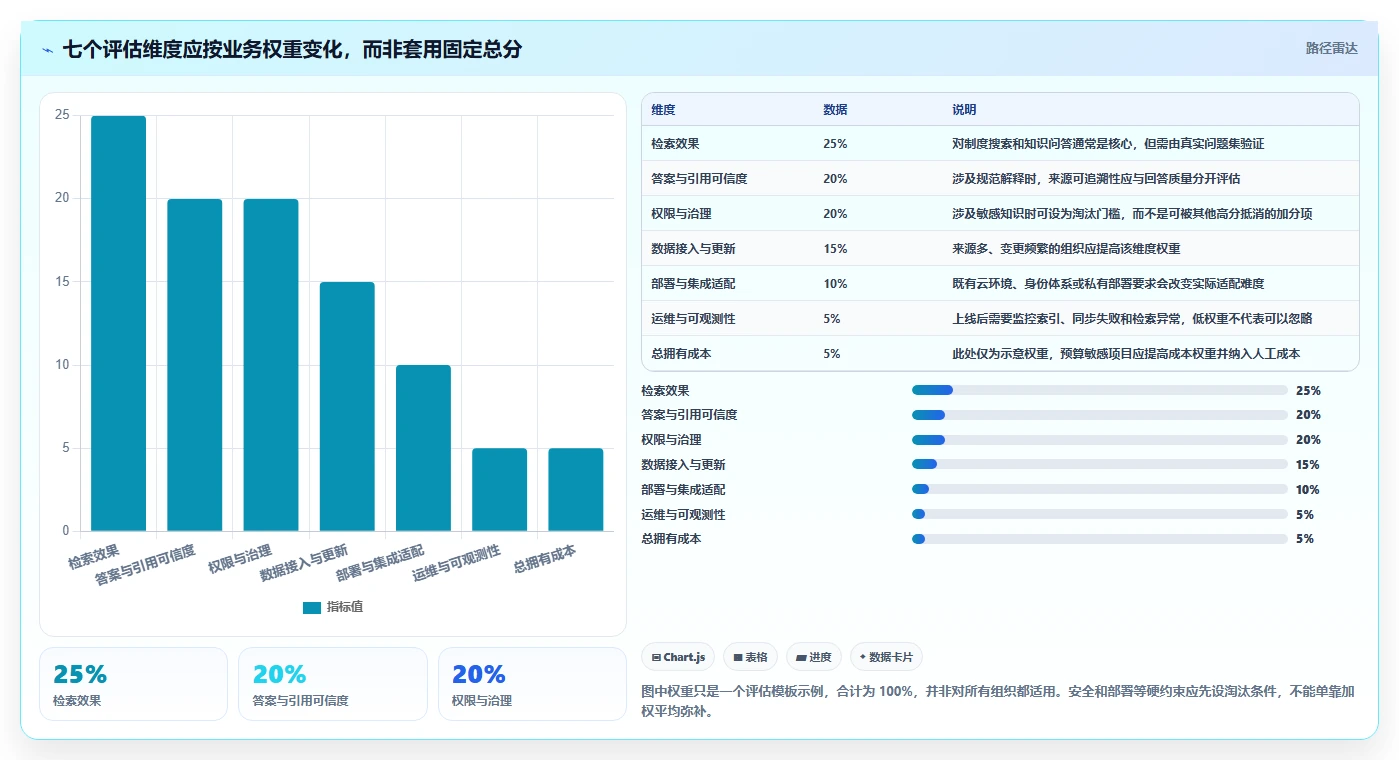The height and width of the screenshot is (760, 1399).
Task: Click description starting 此处仅为示意权重
Action: click(1126, 354)
